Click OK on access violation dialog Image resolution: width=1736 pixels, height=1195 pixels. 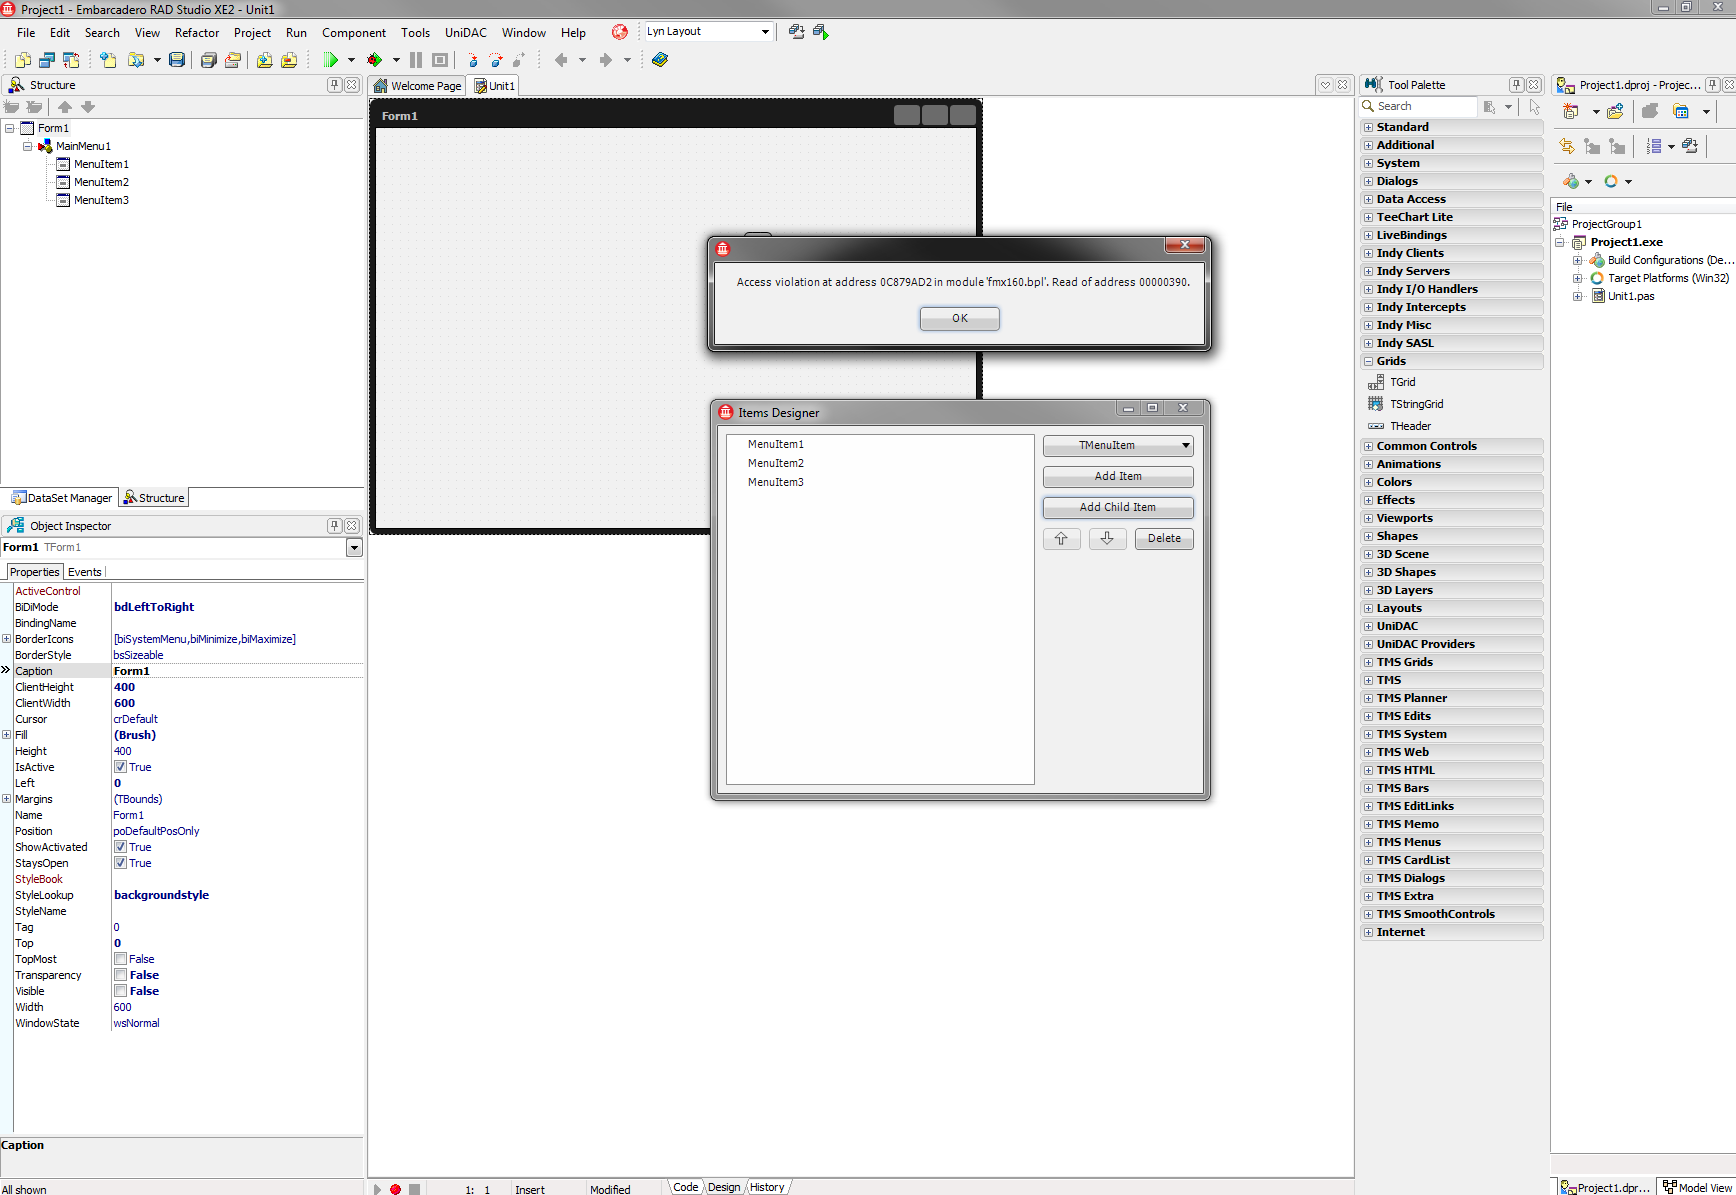959,318
